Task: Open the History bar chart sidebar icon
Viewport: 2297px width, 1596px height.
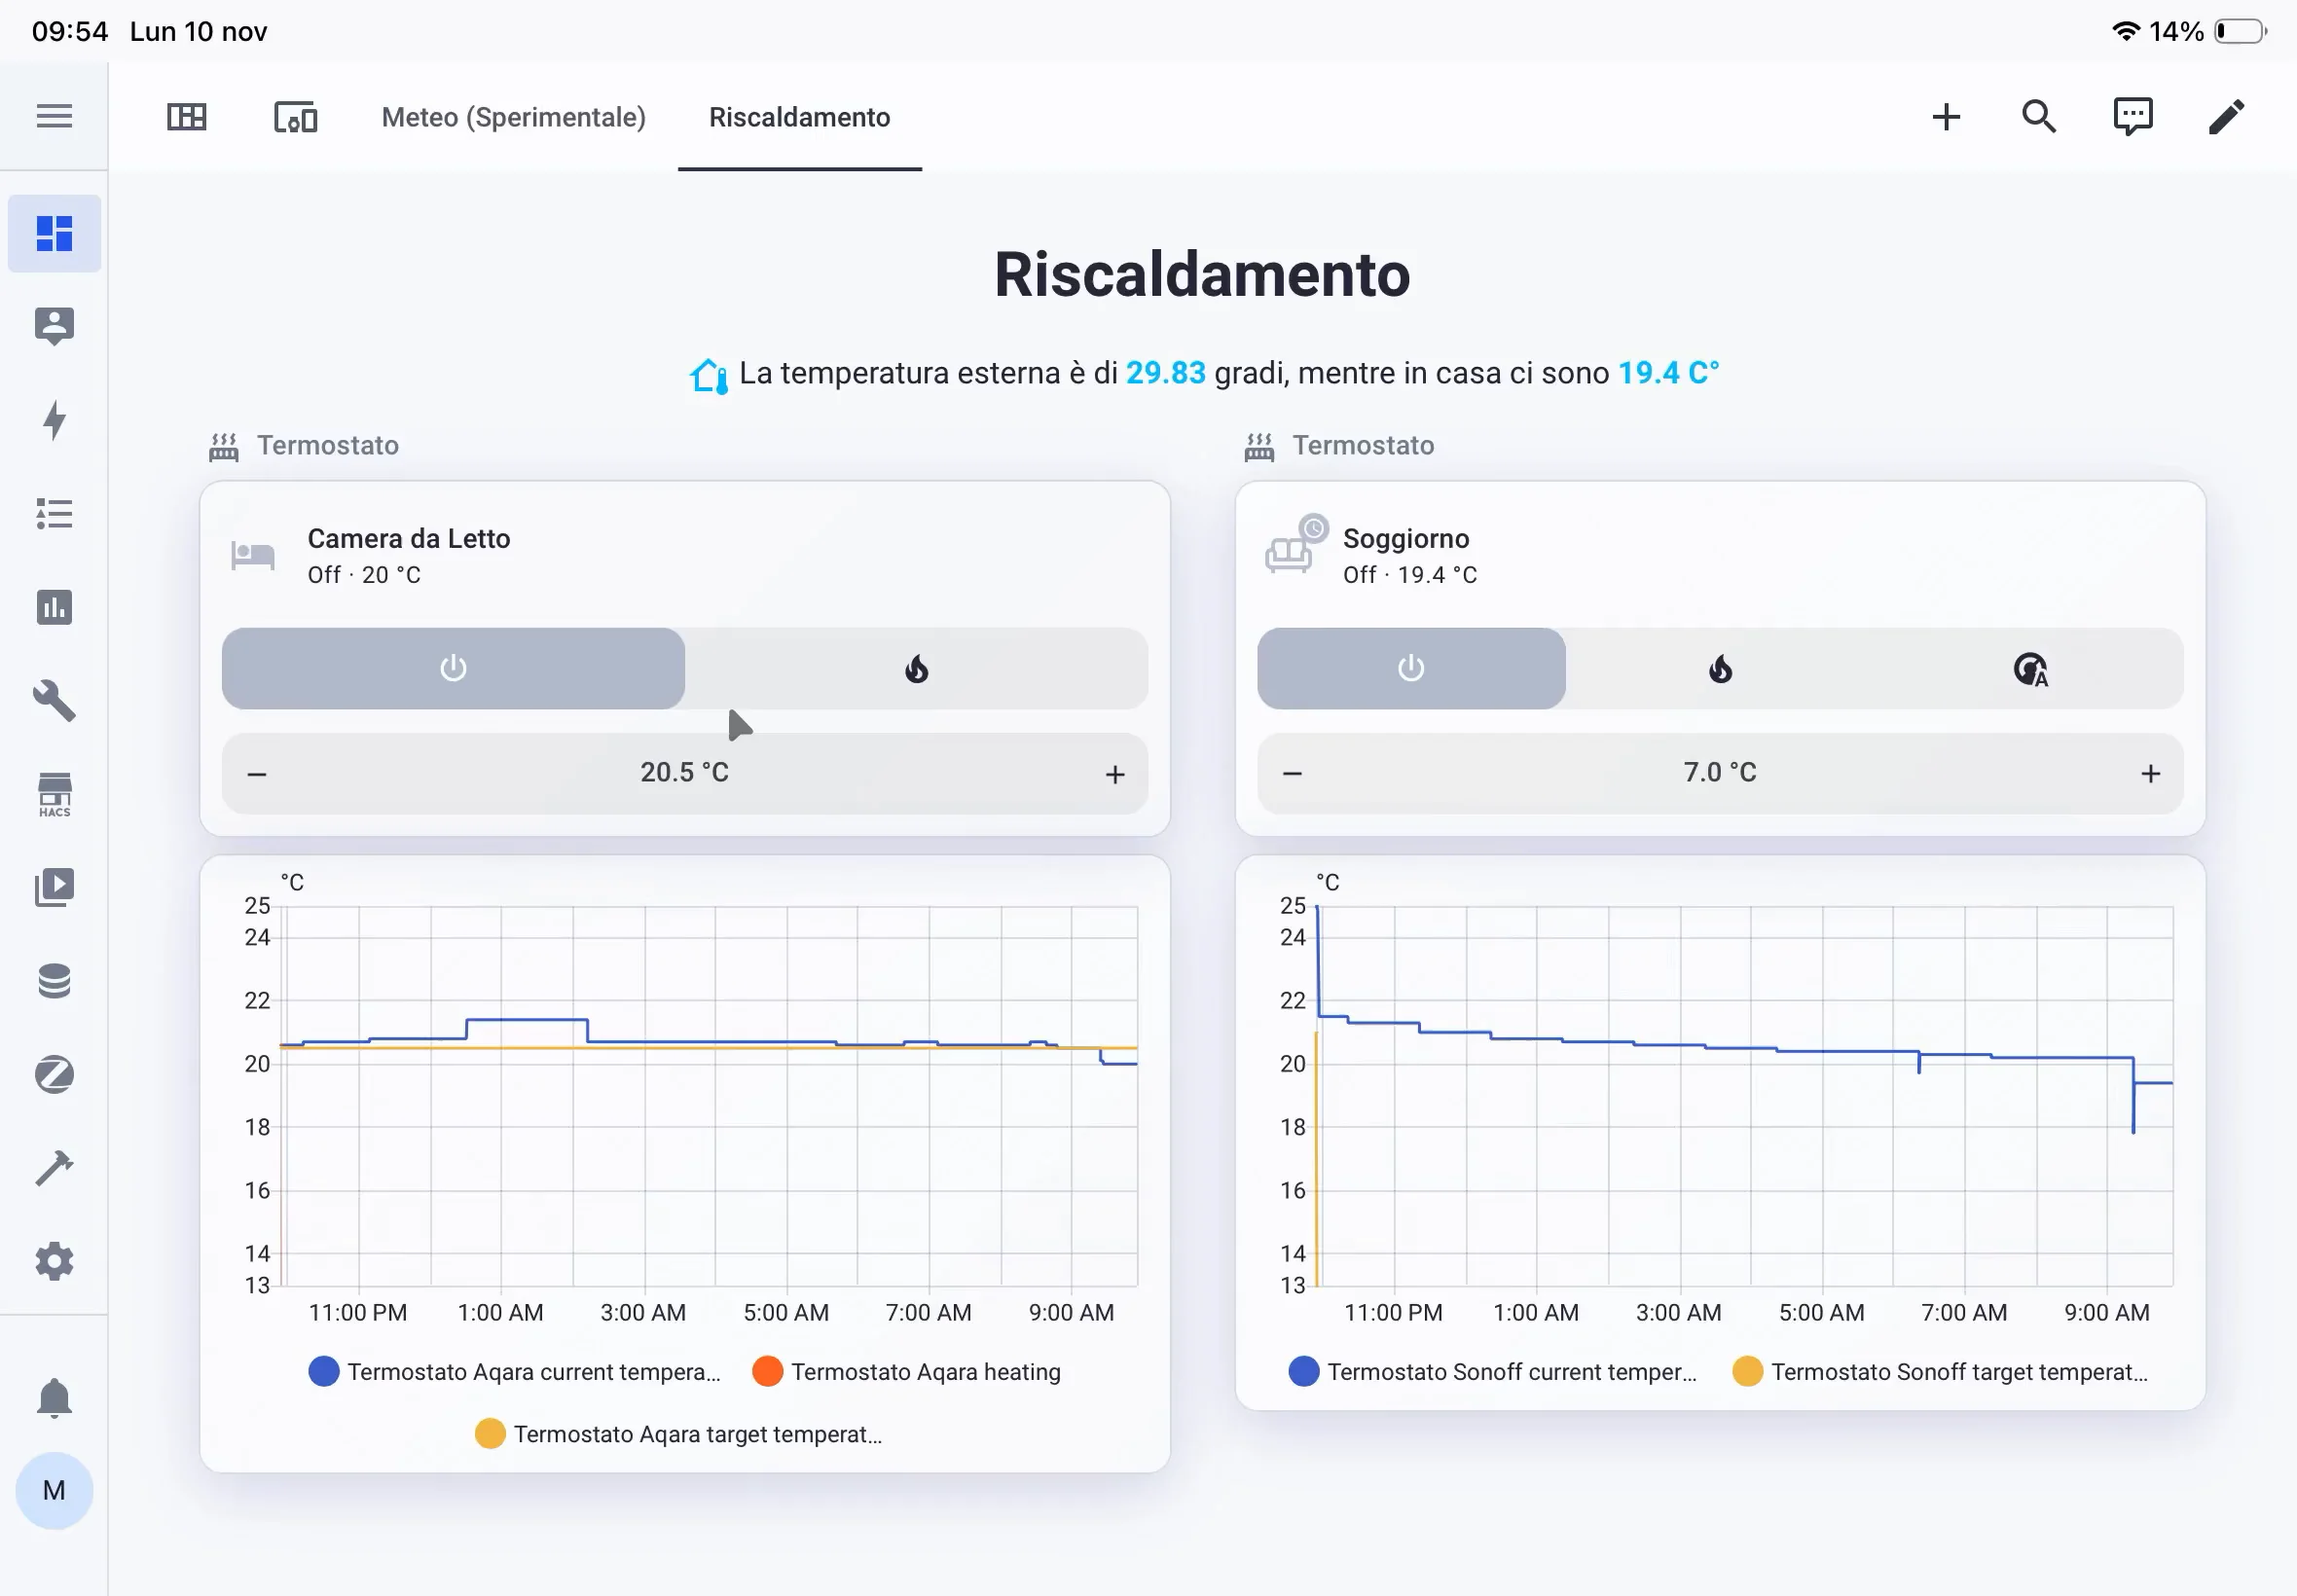Action: [x=54, y=607]
